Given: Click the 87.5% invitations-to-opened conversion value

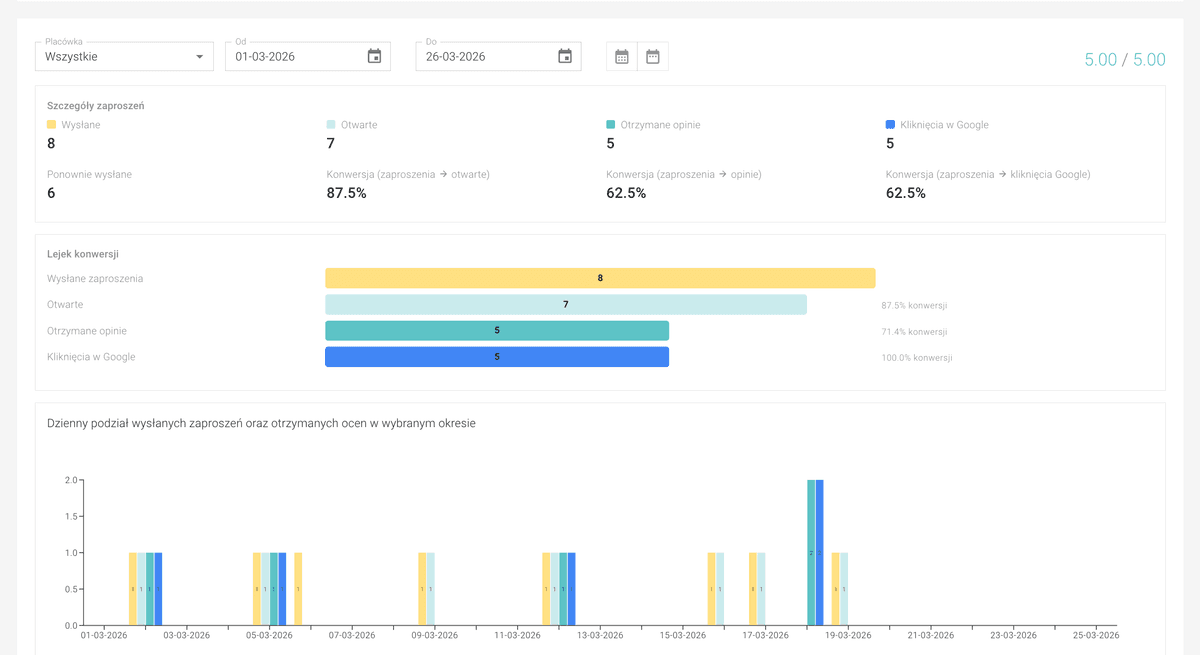Looking at the screenshot, I should 346,193.
